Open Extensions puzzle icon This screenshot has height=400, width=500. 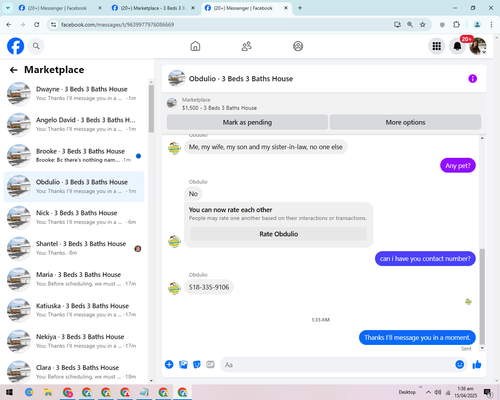coord(456,24)
